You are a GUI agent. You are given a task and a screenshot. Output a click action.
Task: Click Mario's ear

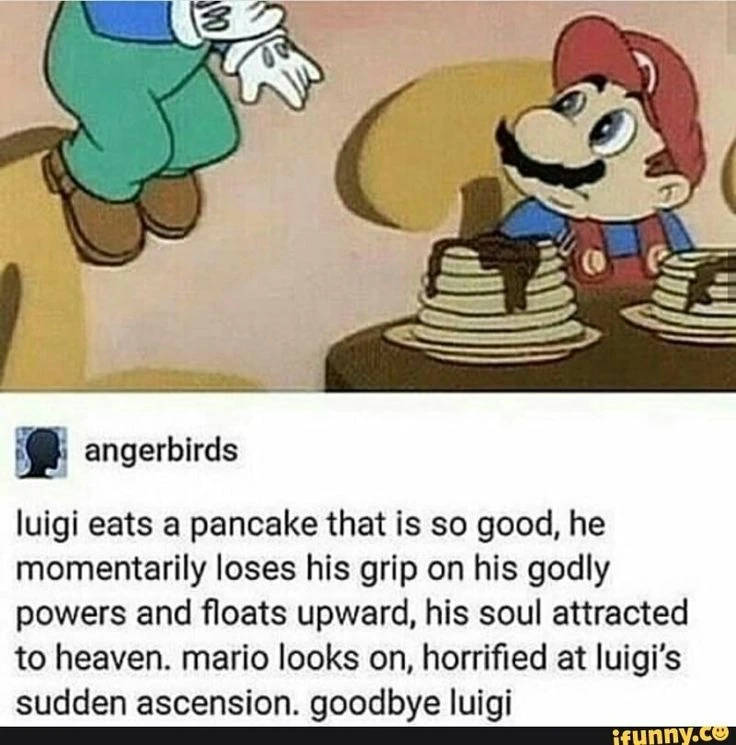point(664,182)
